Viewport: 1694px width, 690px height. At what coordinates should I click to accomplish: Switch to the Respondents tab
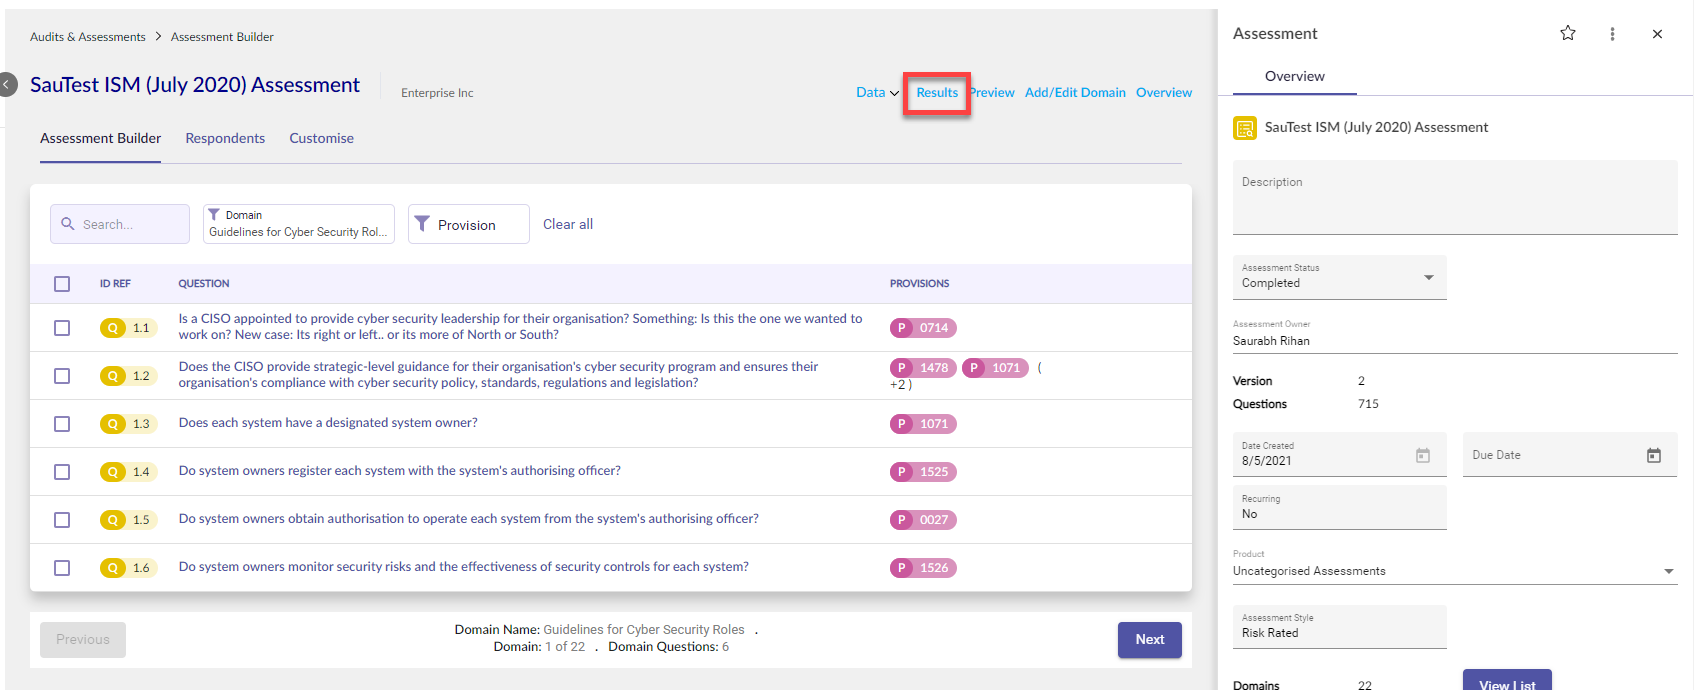225,138
